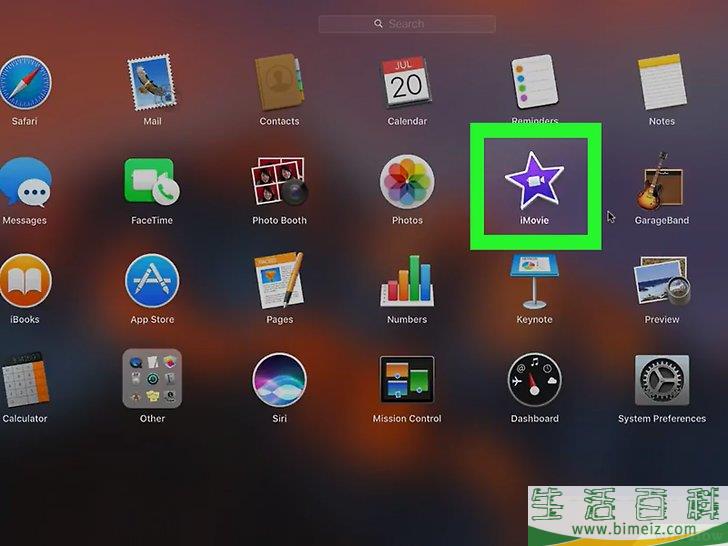Viewport: 728px width, 546px height.
Task: Click the "FaceTime" label text
Action: click(x=152, y=221)
